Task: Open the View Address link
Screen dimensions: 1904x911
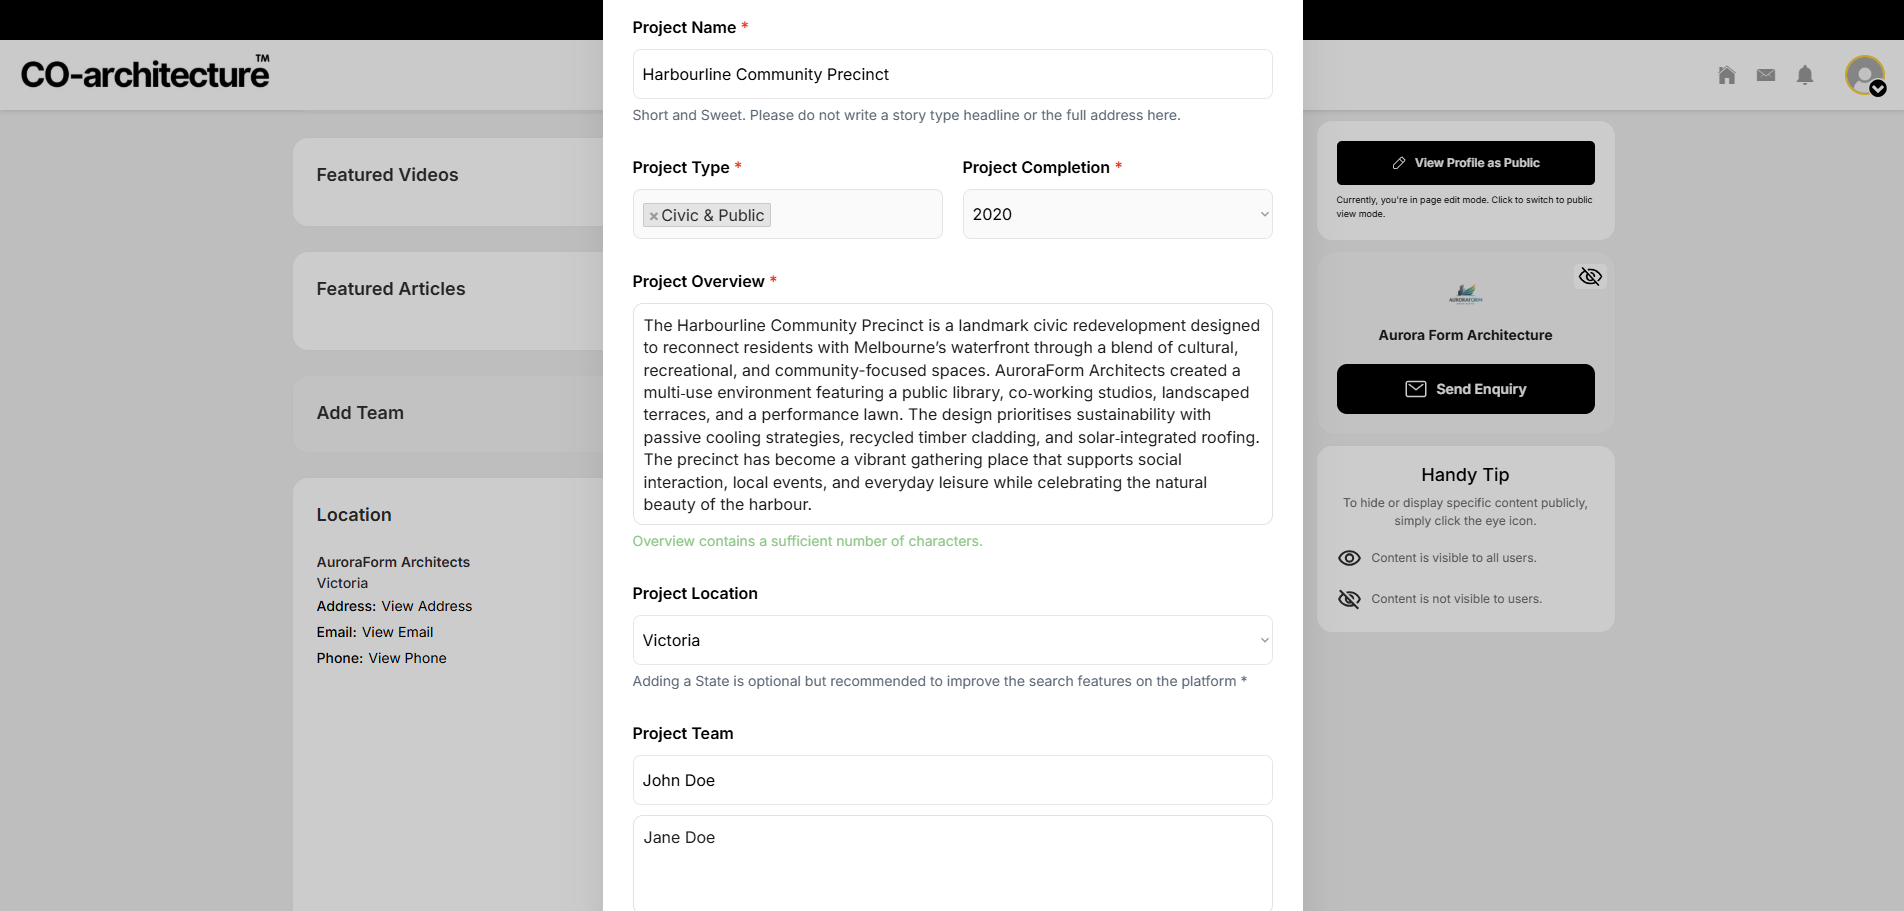Action: [x=427, y=606]
